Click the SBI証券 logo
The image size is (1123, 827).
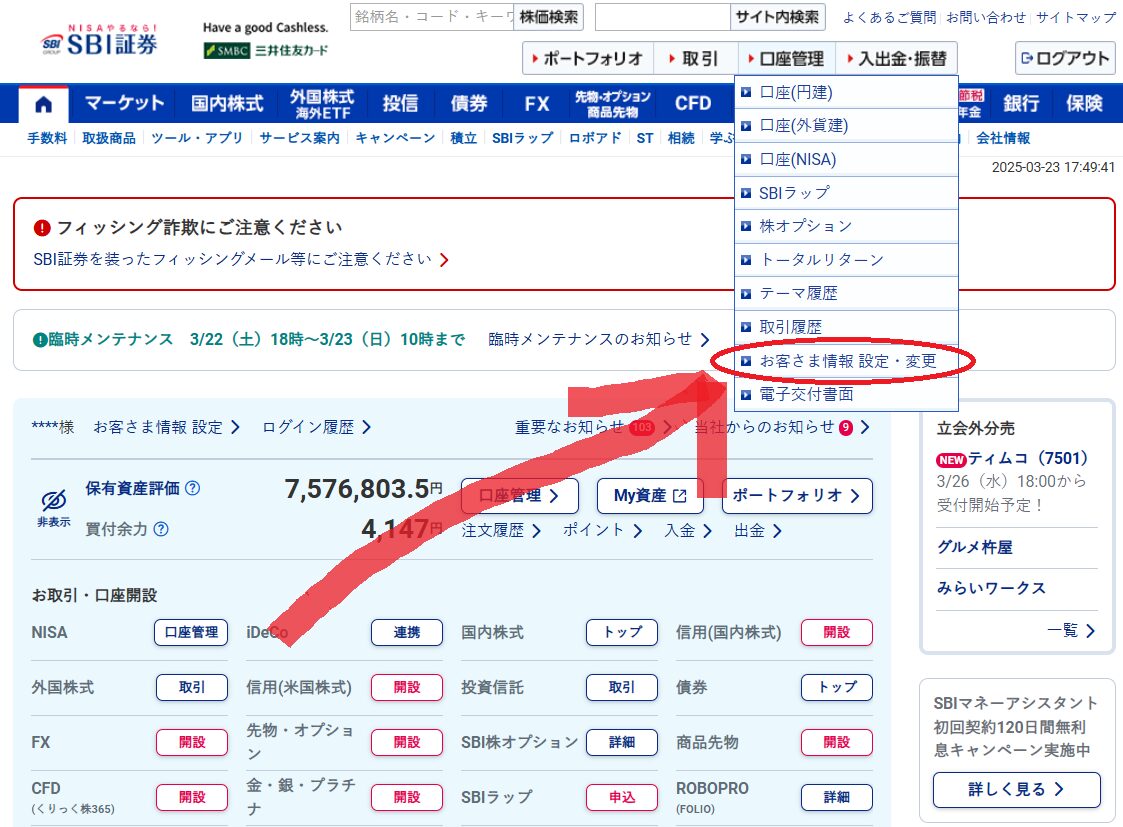coord(68,40)
